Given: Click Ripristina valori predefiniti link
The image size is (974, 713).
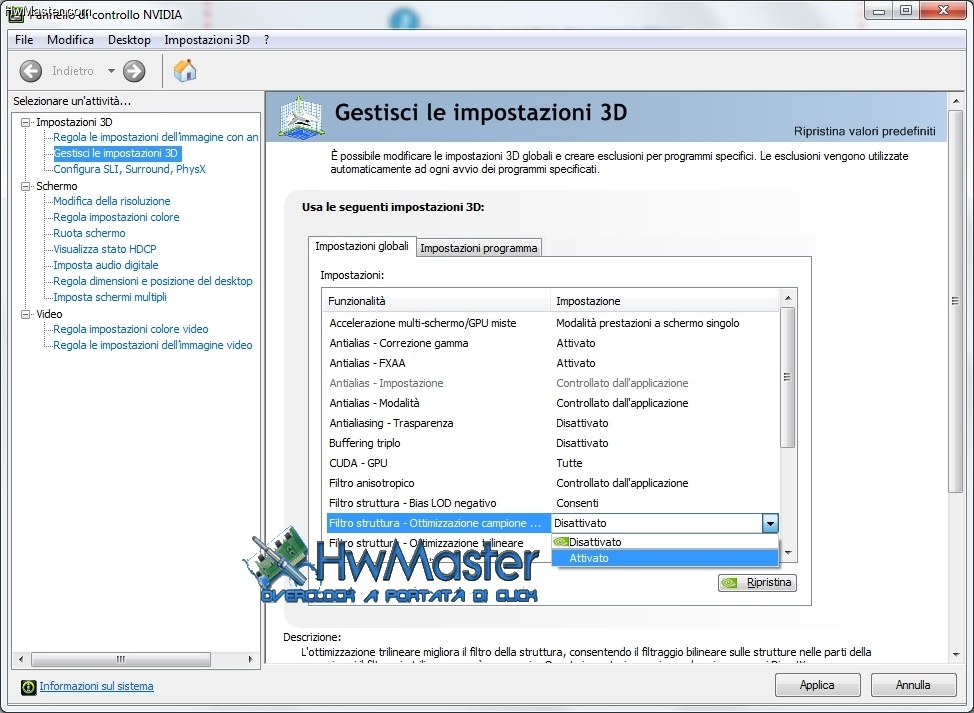Looking at the screenshot, I should (864, 131).
